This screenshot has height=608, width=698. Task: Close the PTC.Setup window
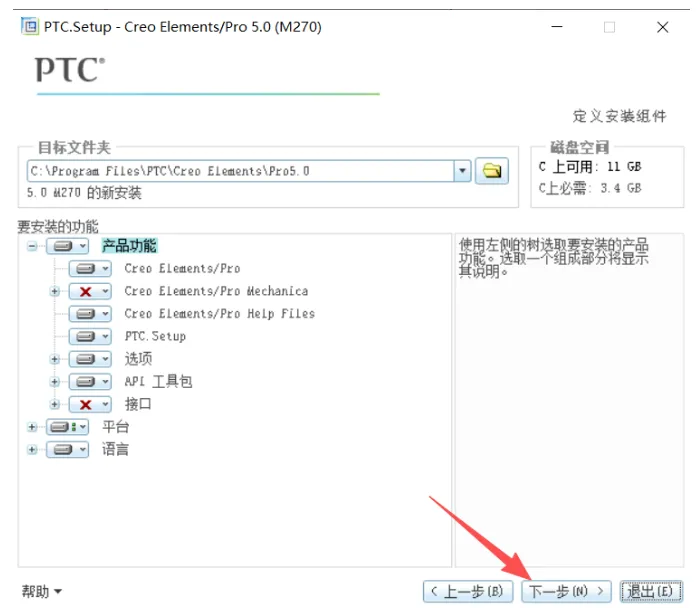[x=662, y=27]
